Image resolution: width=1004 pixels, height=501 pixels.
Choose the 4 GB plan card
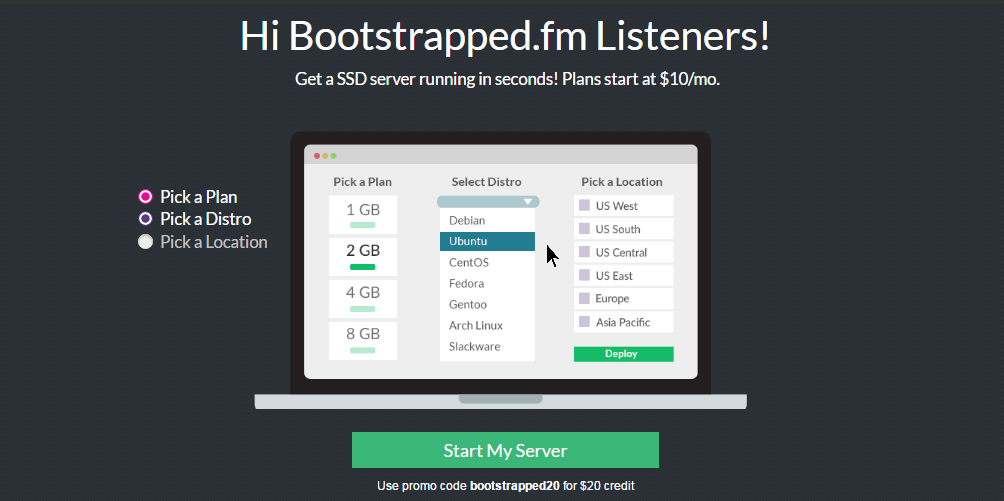coord(363,299)
